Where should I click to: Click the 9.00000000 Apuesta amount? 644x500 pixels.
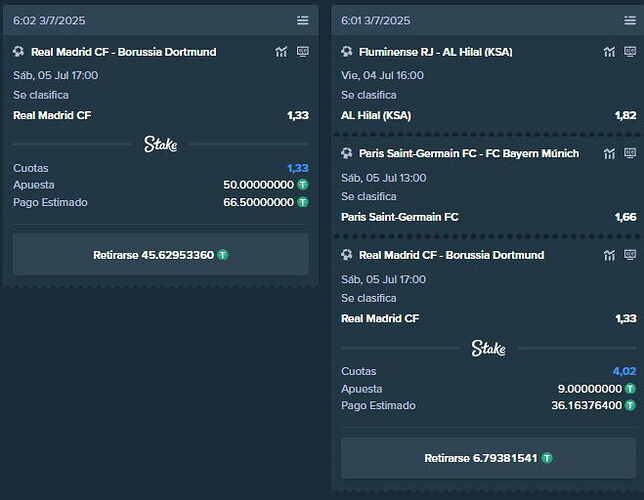click(x=589, y=389)
